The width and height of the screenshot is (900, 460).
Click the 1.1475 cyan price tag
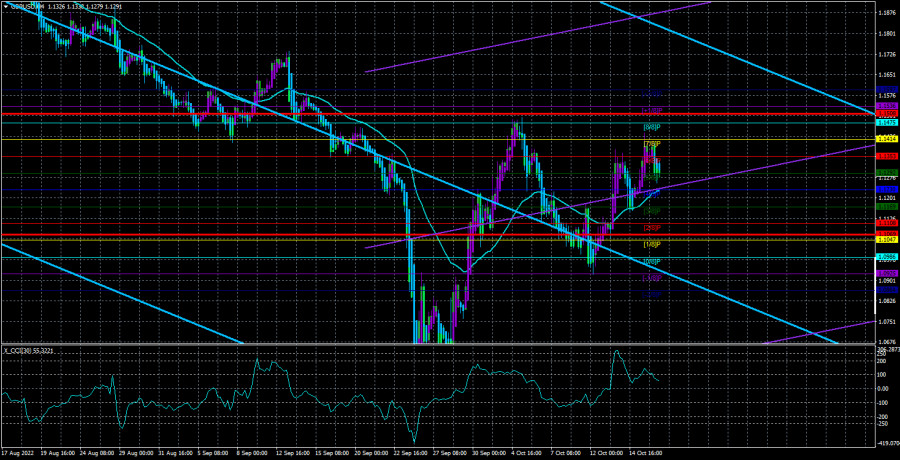[x=887, y=123]
